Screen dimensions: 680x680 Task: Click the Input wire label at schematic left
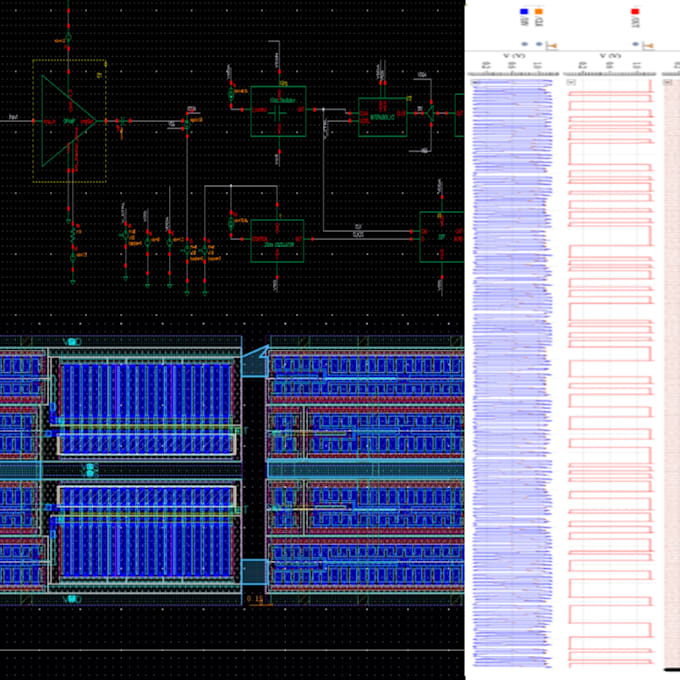[13, 117]
